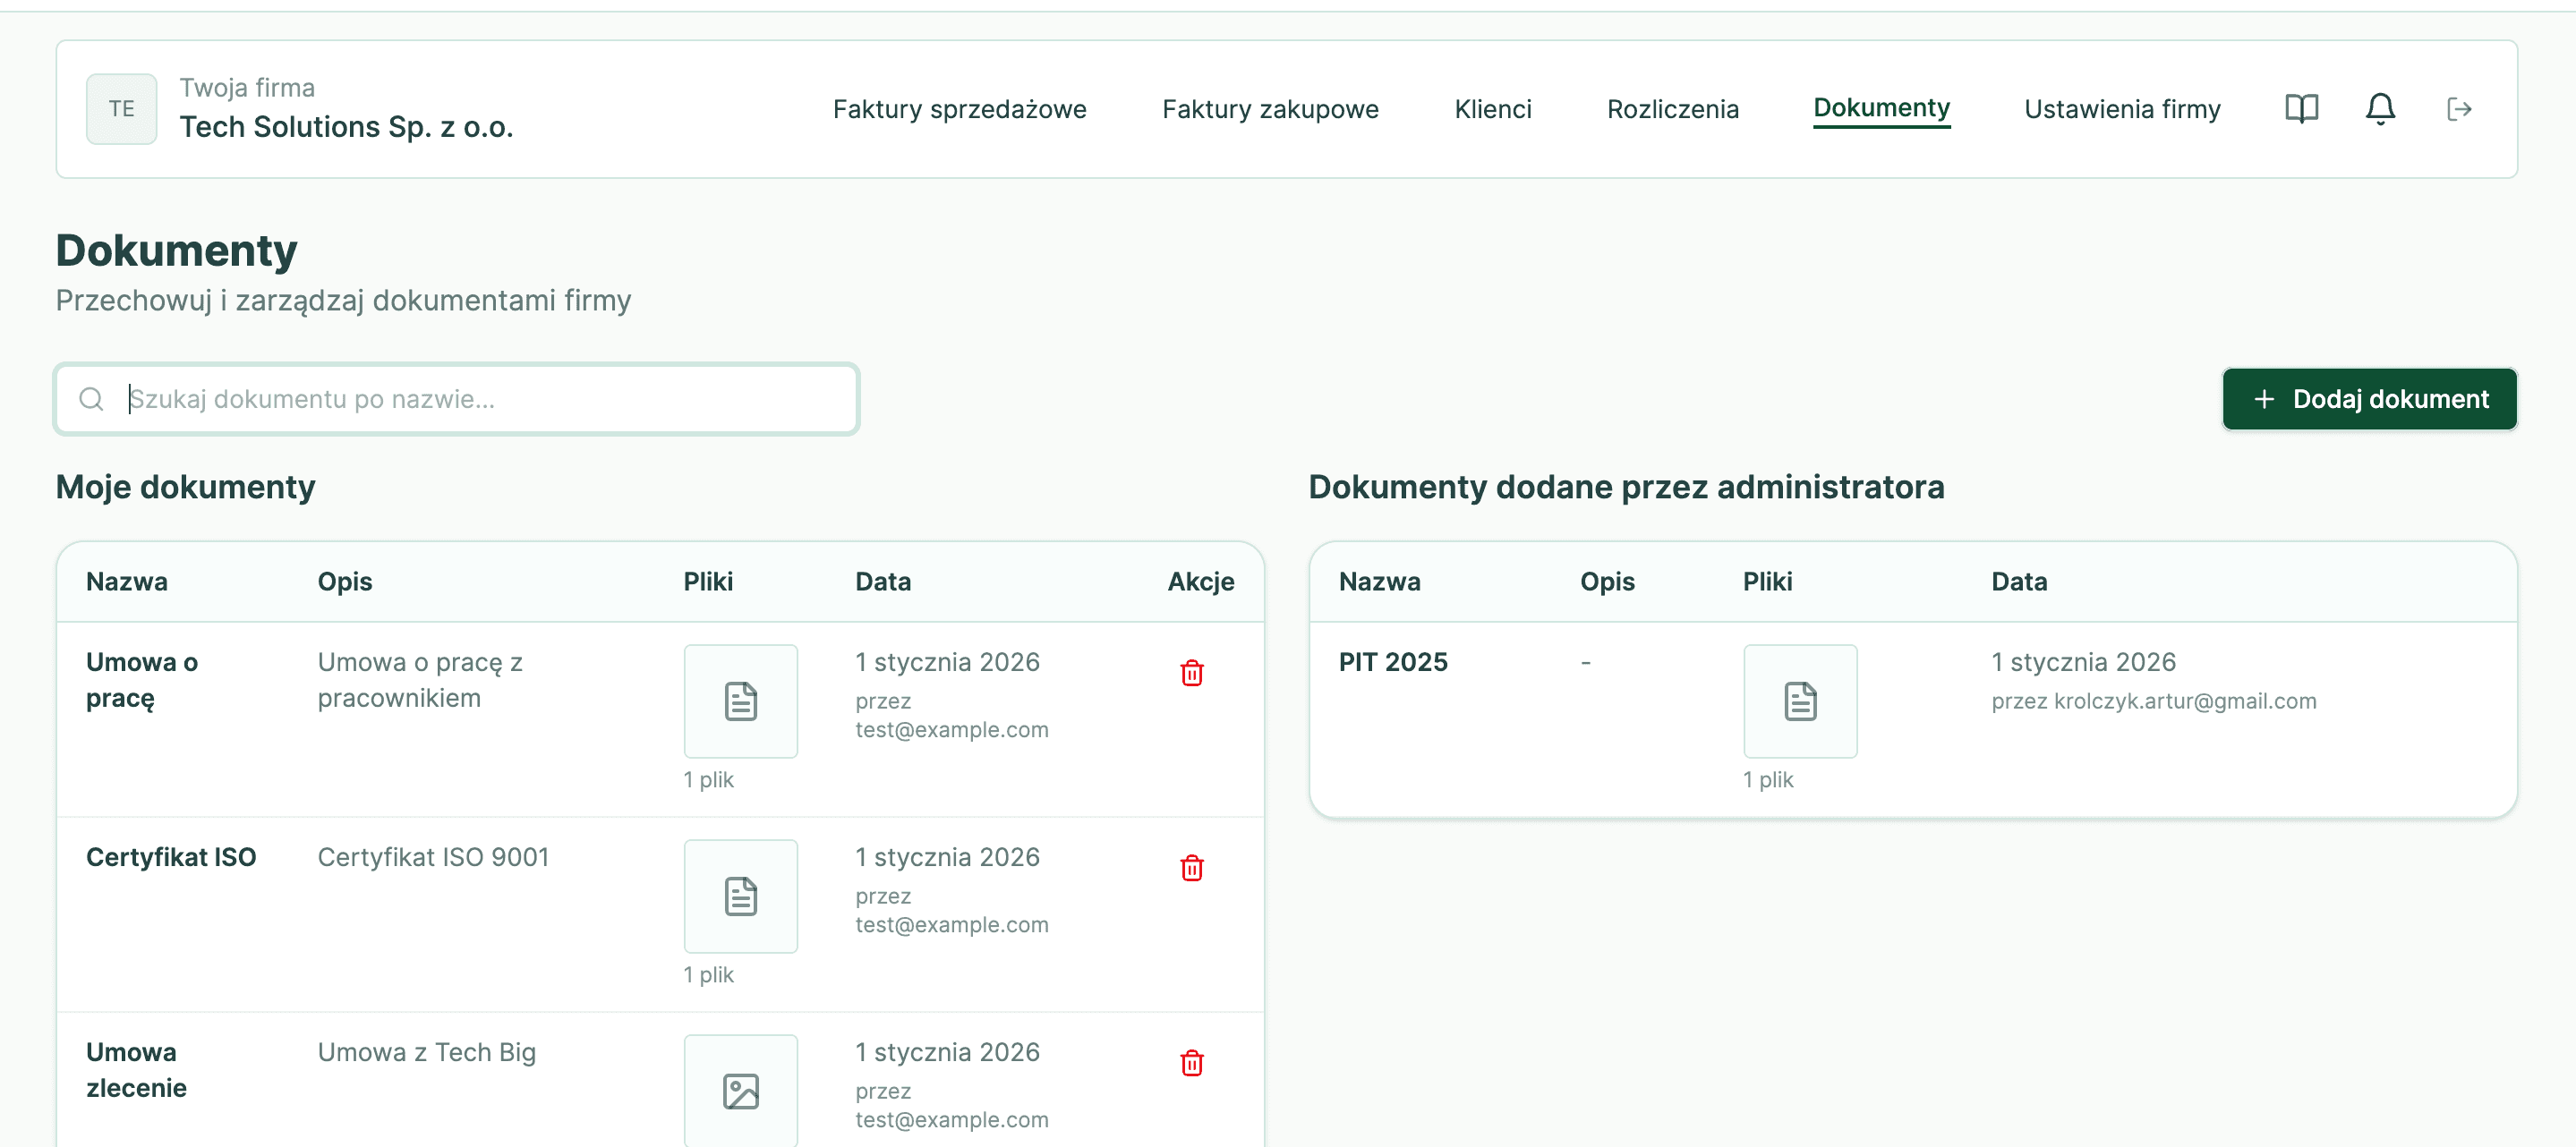Navigate to Rozliczenia
This screenshot has width=2576, height=1147.
(1672, 109)
